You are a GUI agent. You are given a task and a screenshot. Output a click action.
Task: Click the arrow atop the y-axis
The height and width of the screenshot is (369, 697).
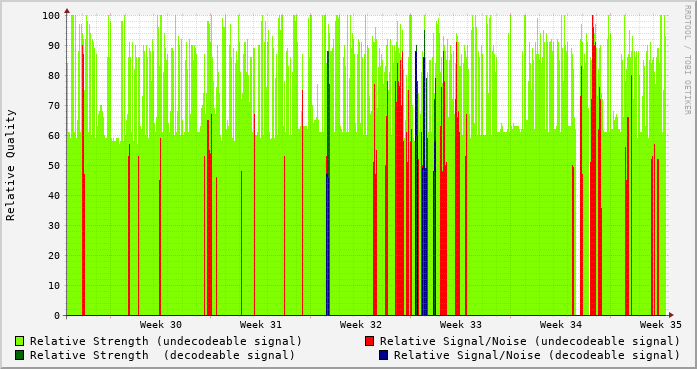(67, 10)
